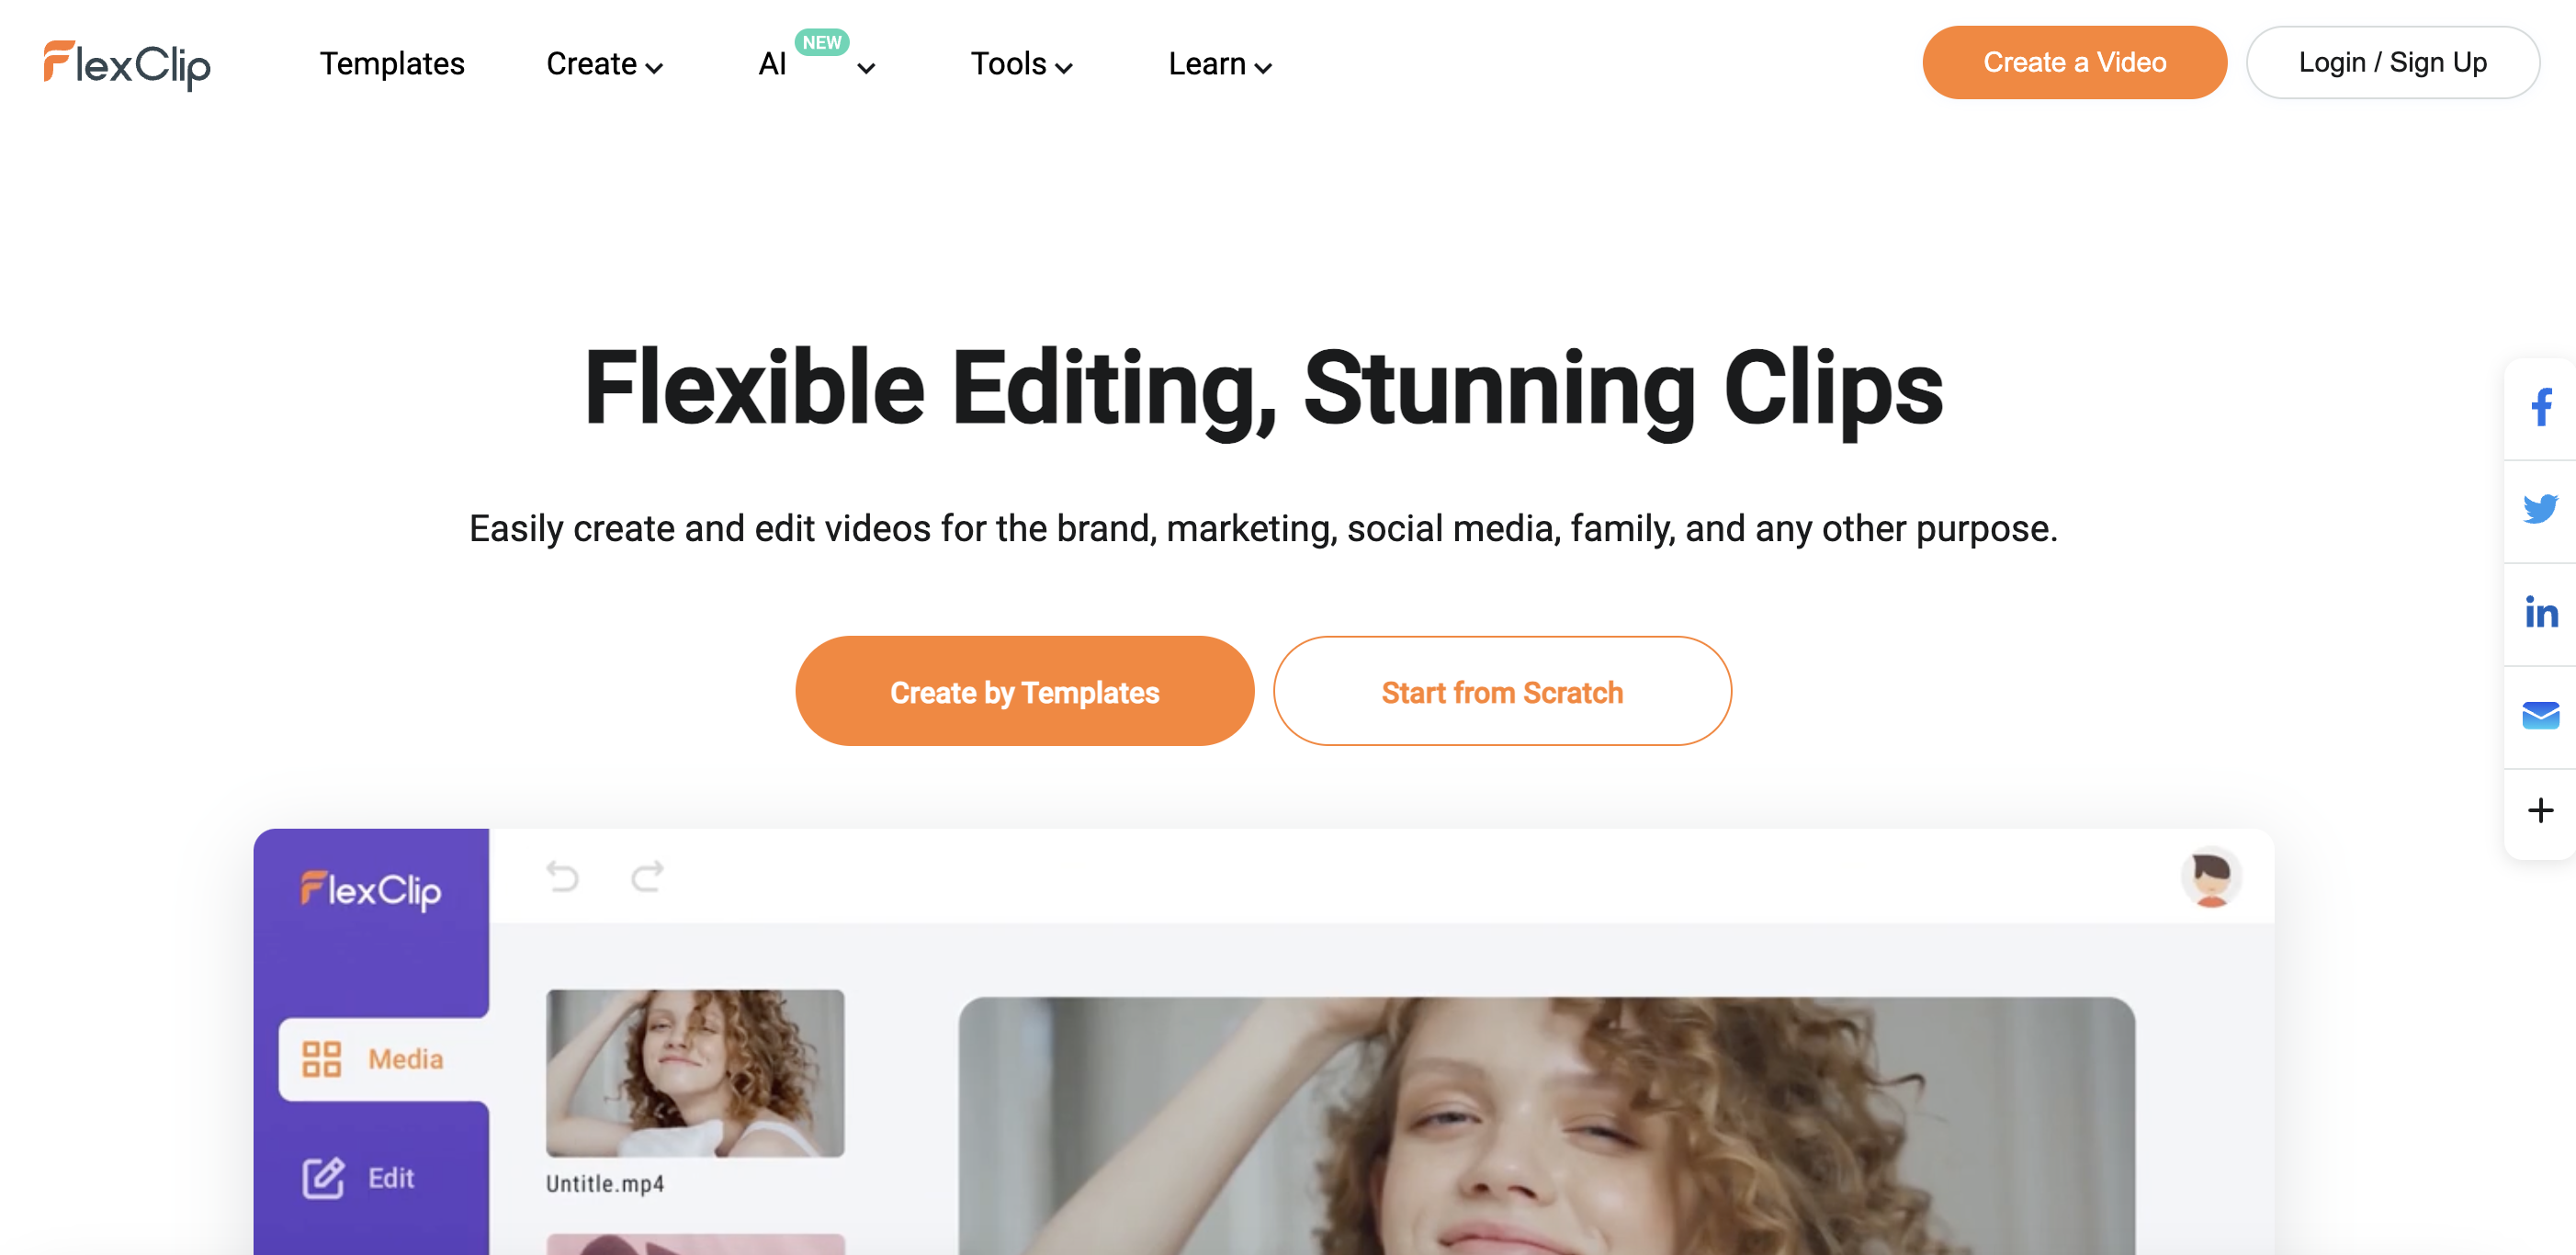2576x1255 pixels.
Task: Share page on LinkedIn icon
Action: pos(2541,612)
